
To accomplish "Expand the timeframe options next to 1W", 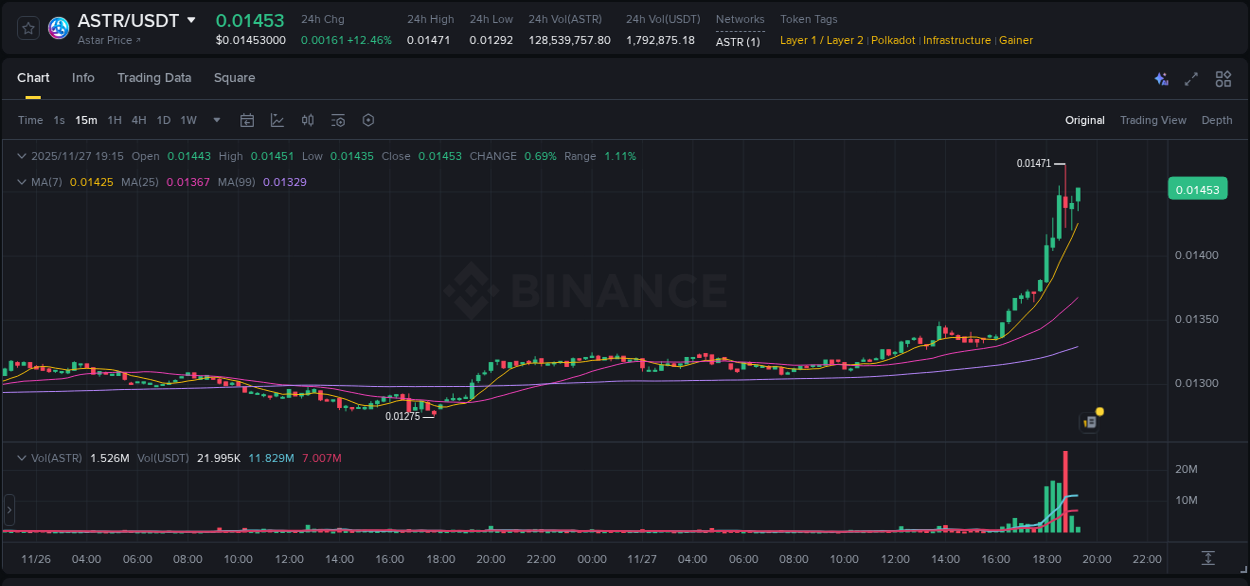I will (x=215, y=119).
